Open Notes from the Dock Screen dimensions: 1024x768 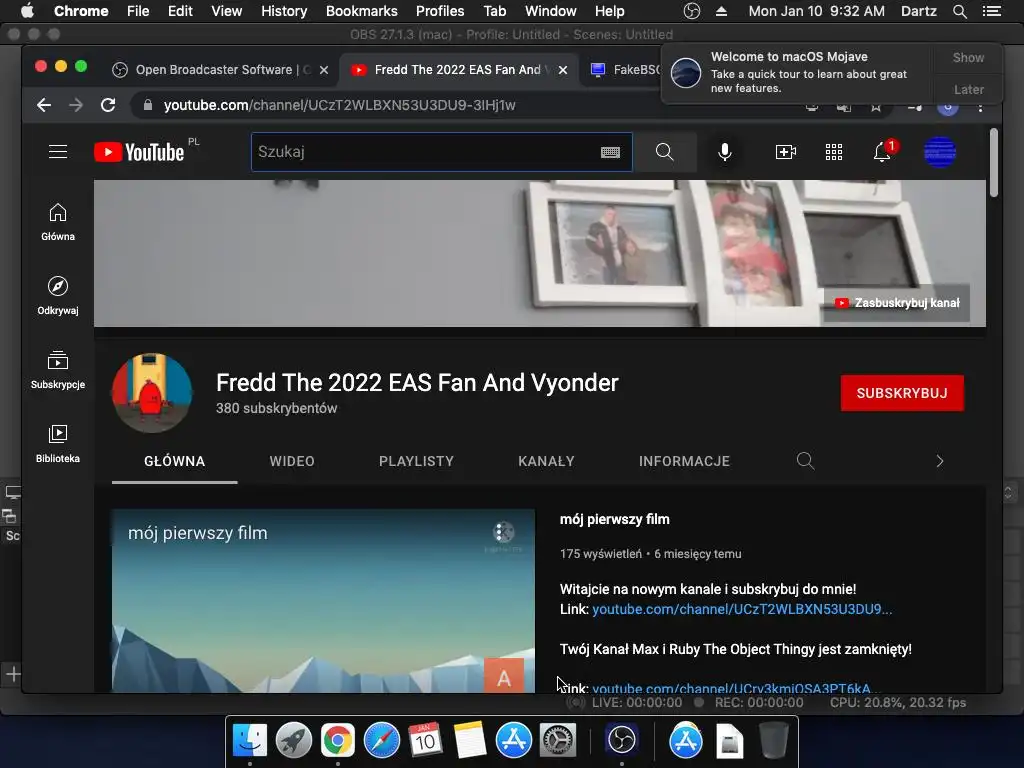coord(469,740)
